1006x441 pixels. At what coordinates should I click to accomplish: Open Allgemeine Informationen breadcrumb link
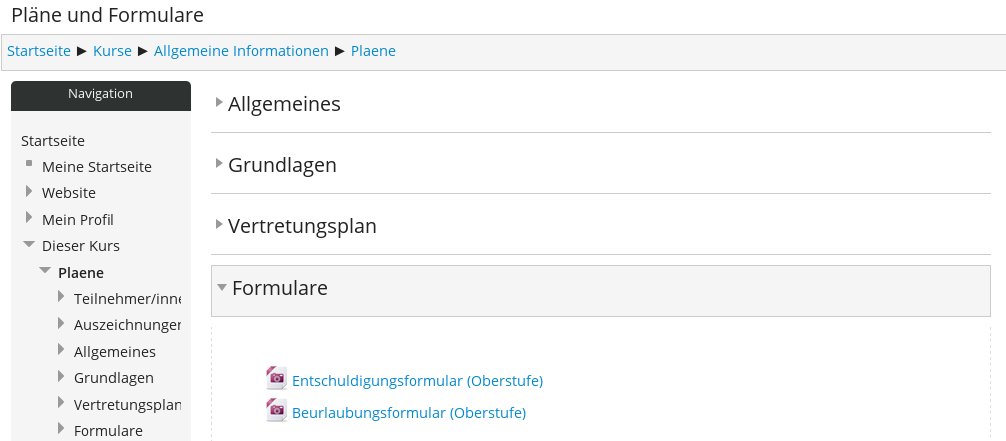[241, 51]
